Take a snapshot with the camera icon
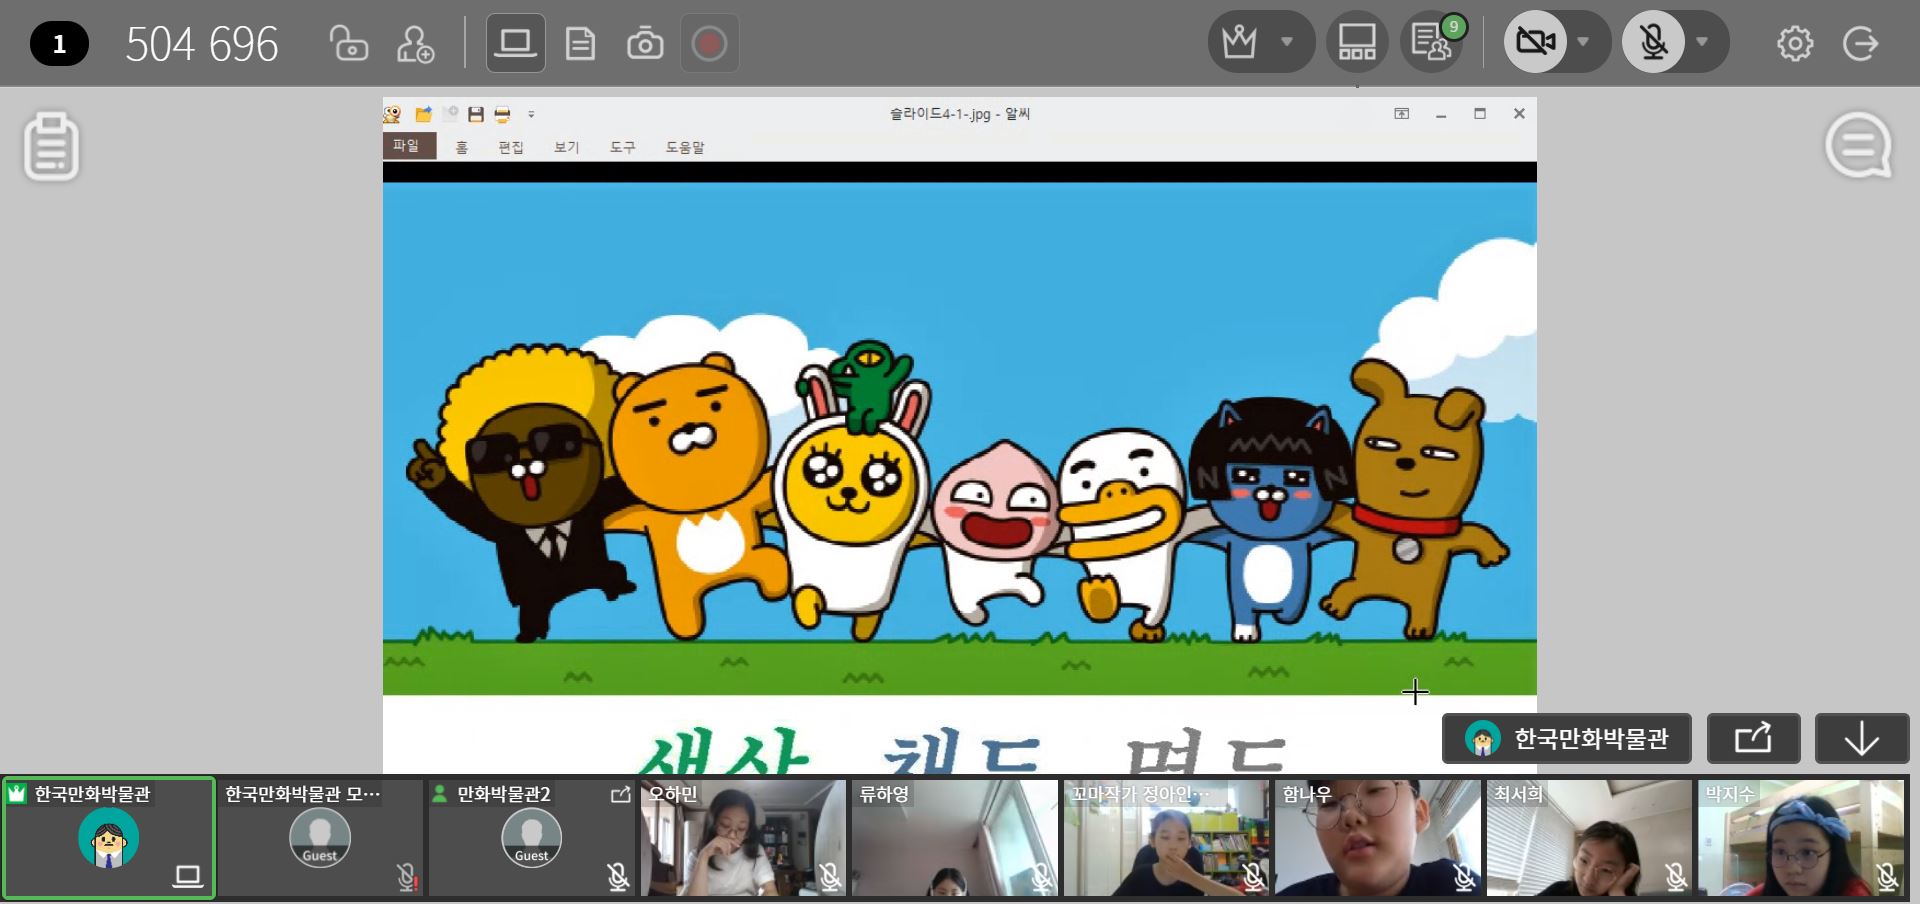The width and height of the screenshot is (1920, 904). [645, 44]
